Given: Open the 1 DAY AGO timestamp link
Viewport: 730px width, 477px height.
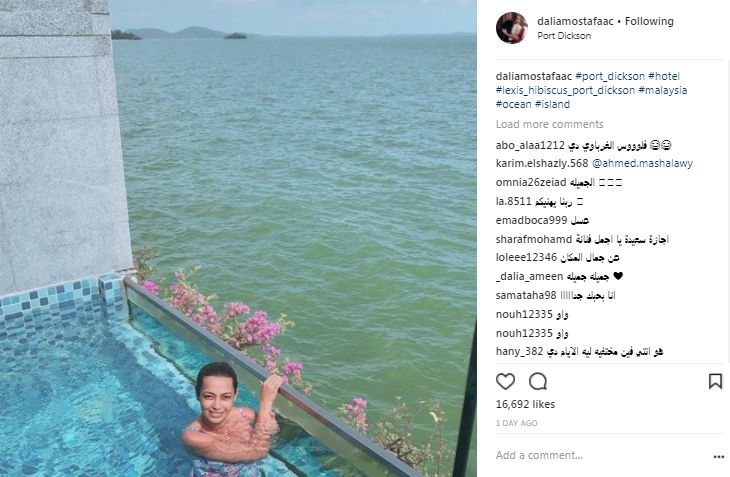Looking at the screenshot, I should [x=516, y=423].
